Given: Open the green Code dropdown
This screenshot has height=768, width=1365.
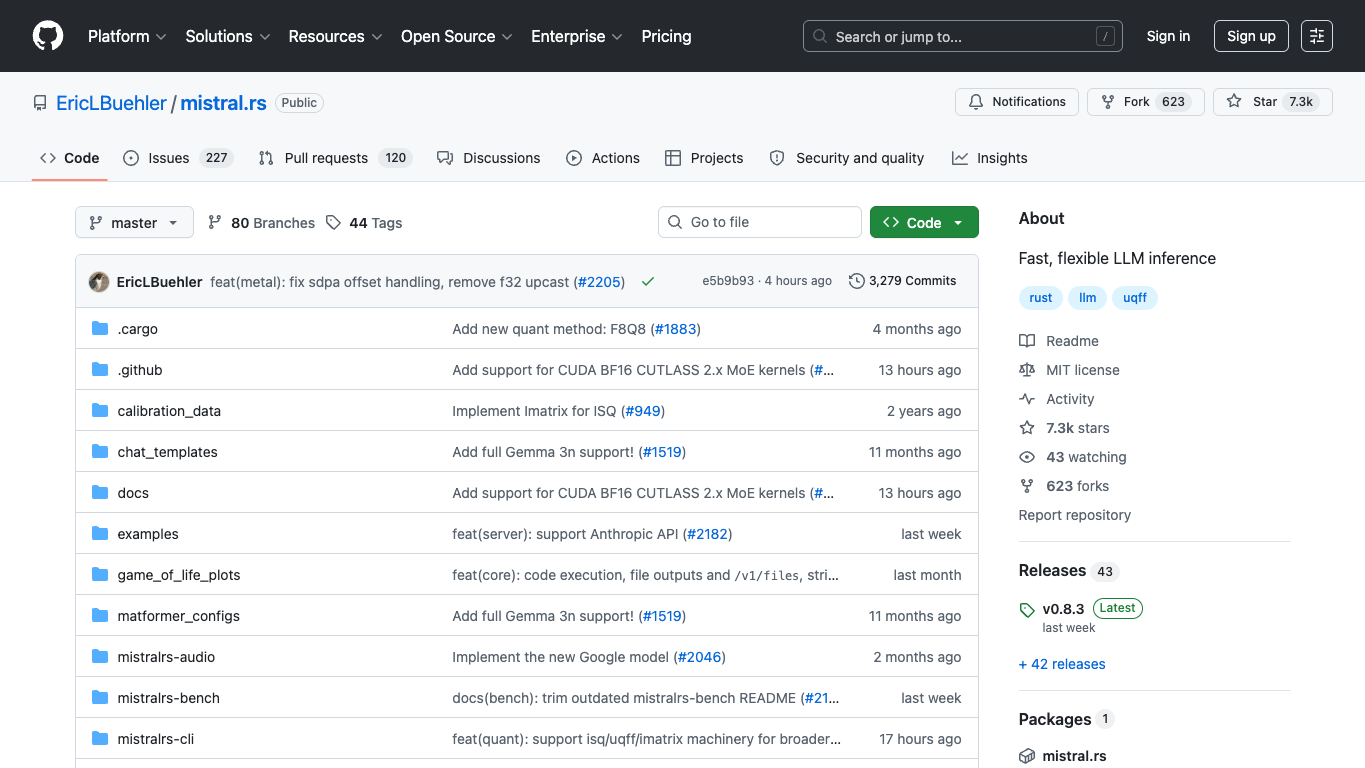Looking at the screenshot, I should [924, 223].
